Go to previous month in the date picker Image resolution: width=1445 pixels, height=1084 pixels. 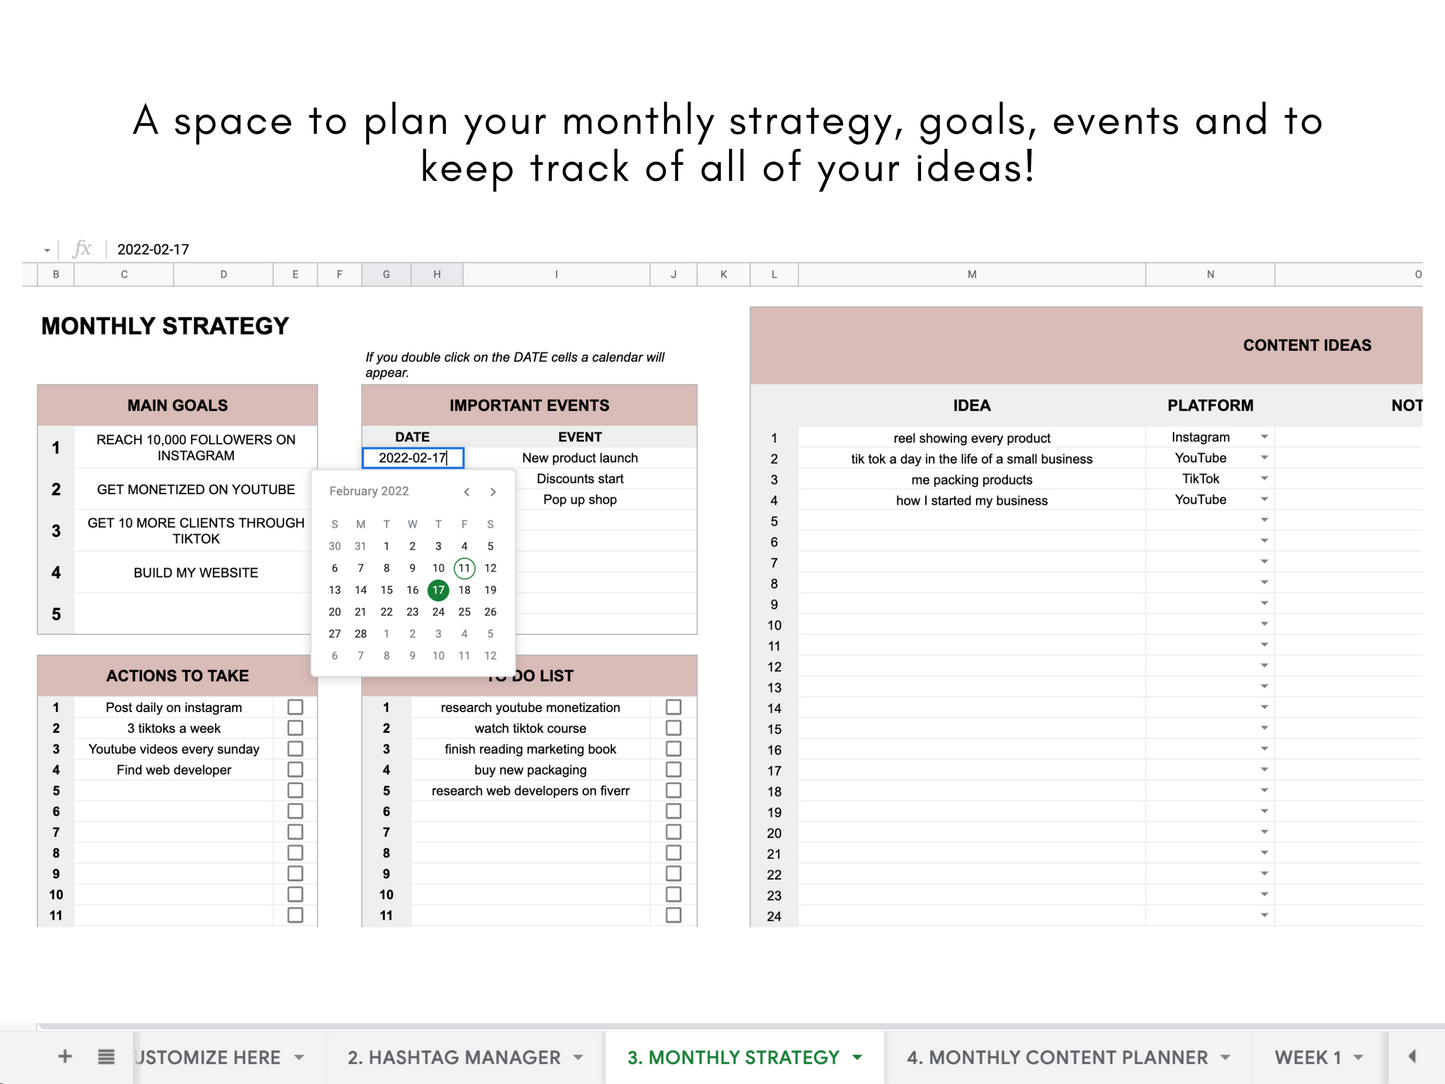coord(466,491)
